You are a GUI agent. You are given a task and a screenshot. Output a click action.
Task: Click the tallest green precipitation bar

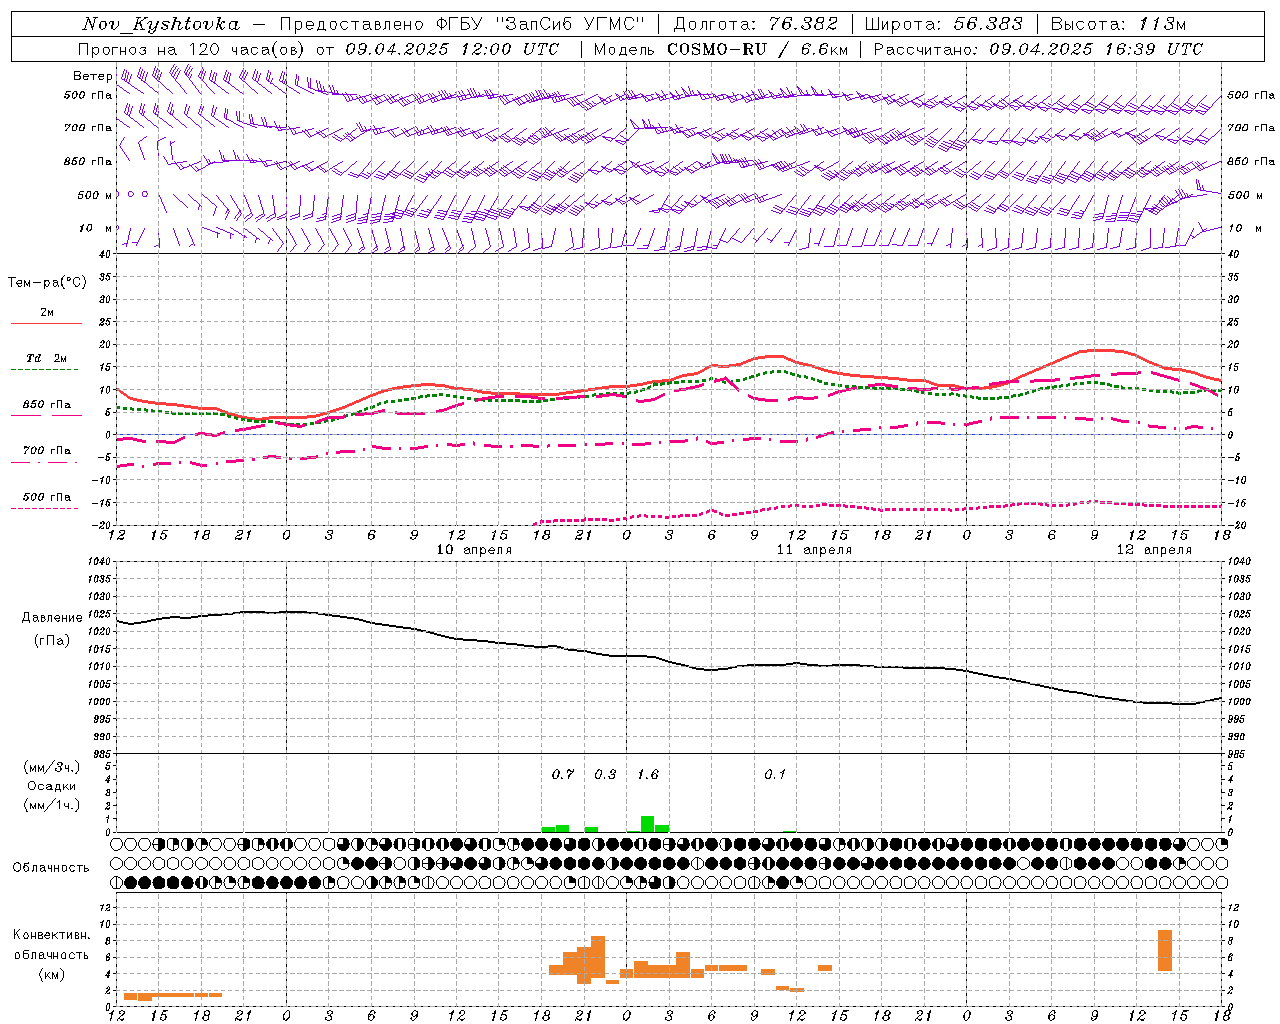tap(647, 824)
